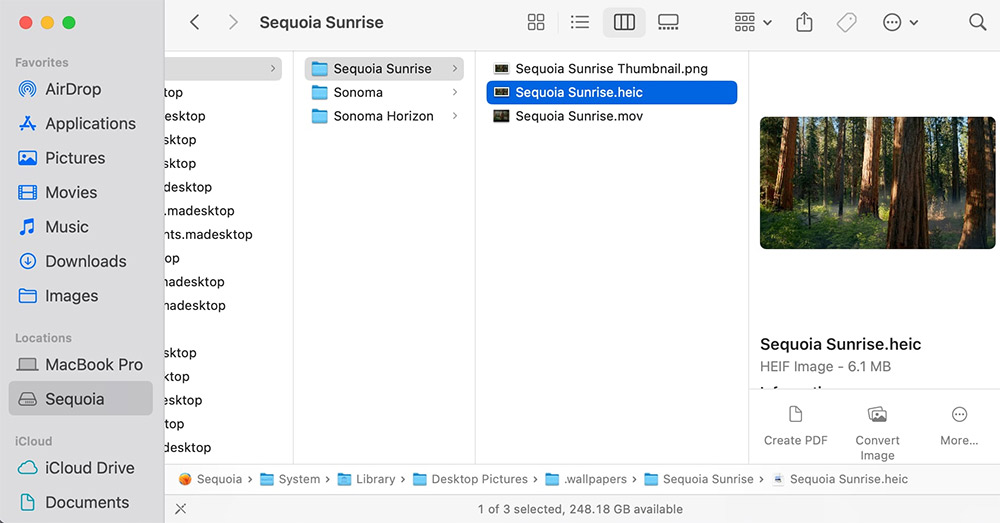Click preview title Sequoia Sunrise.heic
Image resolution: width=1000 pixels, height=523 pixels.
click(841, 344)
